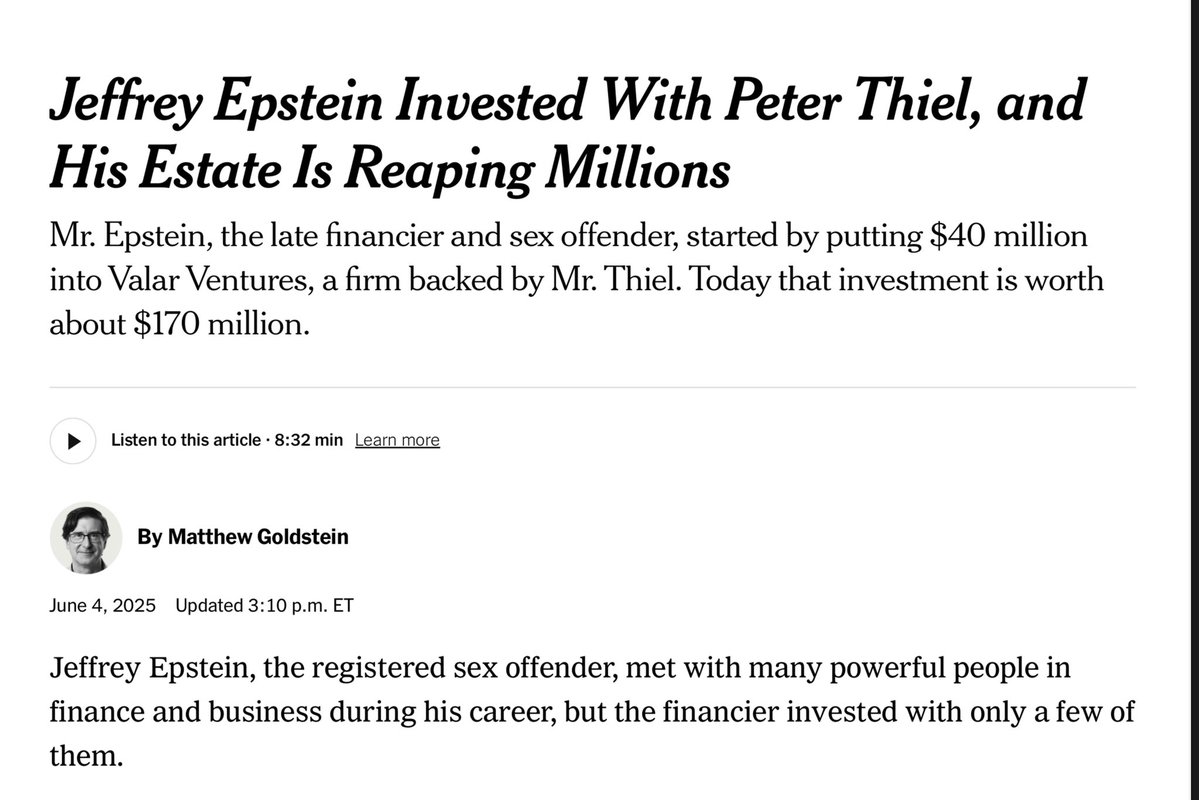Click the first paragraph of the article
This screenshot has height=800, width=1199.
pyautogui.click(x=592, y=711)
